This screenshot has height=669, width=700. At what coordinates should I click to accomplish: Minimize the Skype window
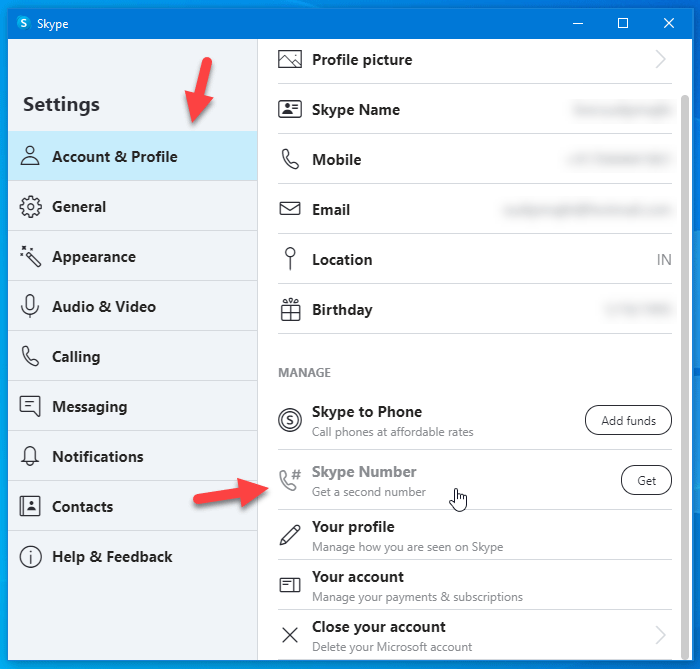point(578,23)
